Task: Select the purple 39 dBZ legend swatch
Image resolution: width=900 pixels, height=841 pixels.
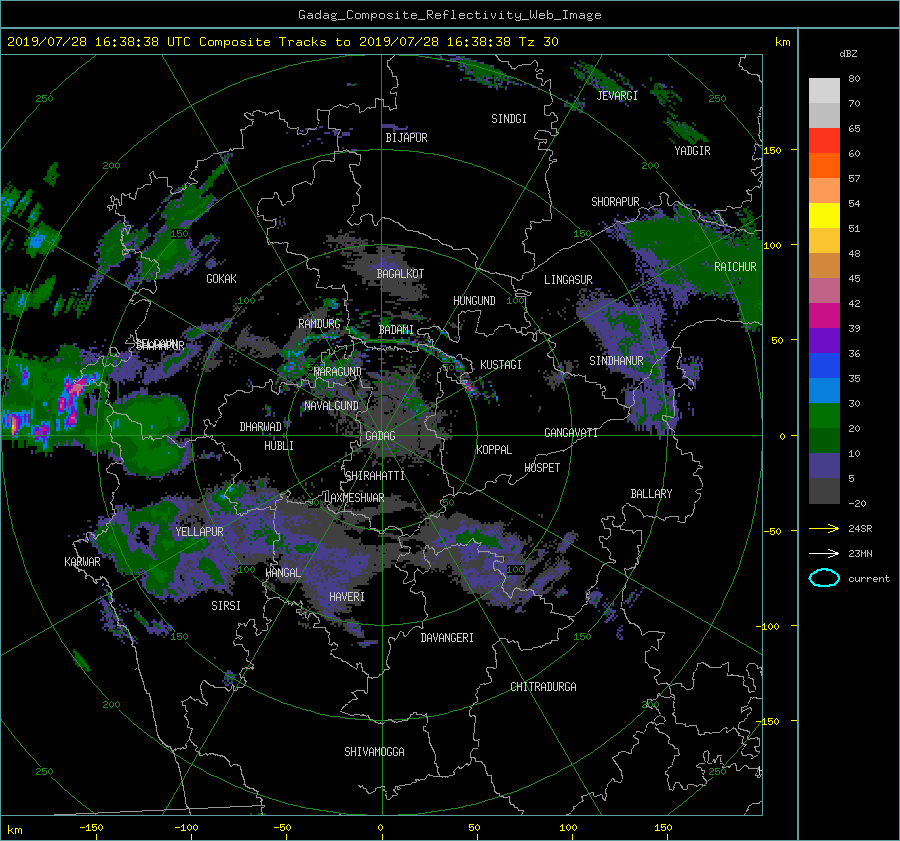Action: tap(824, 340)
